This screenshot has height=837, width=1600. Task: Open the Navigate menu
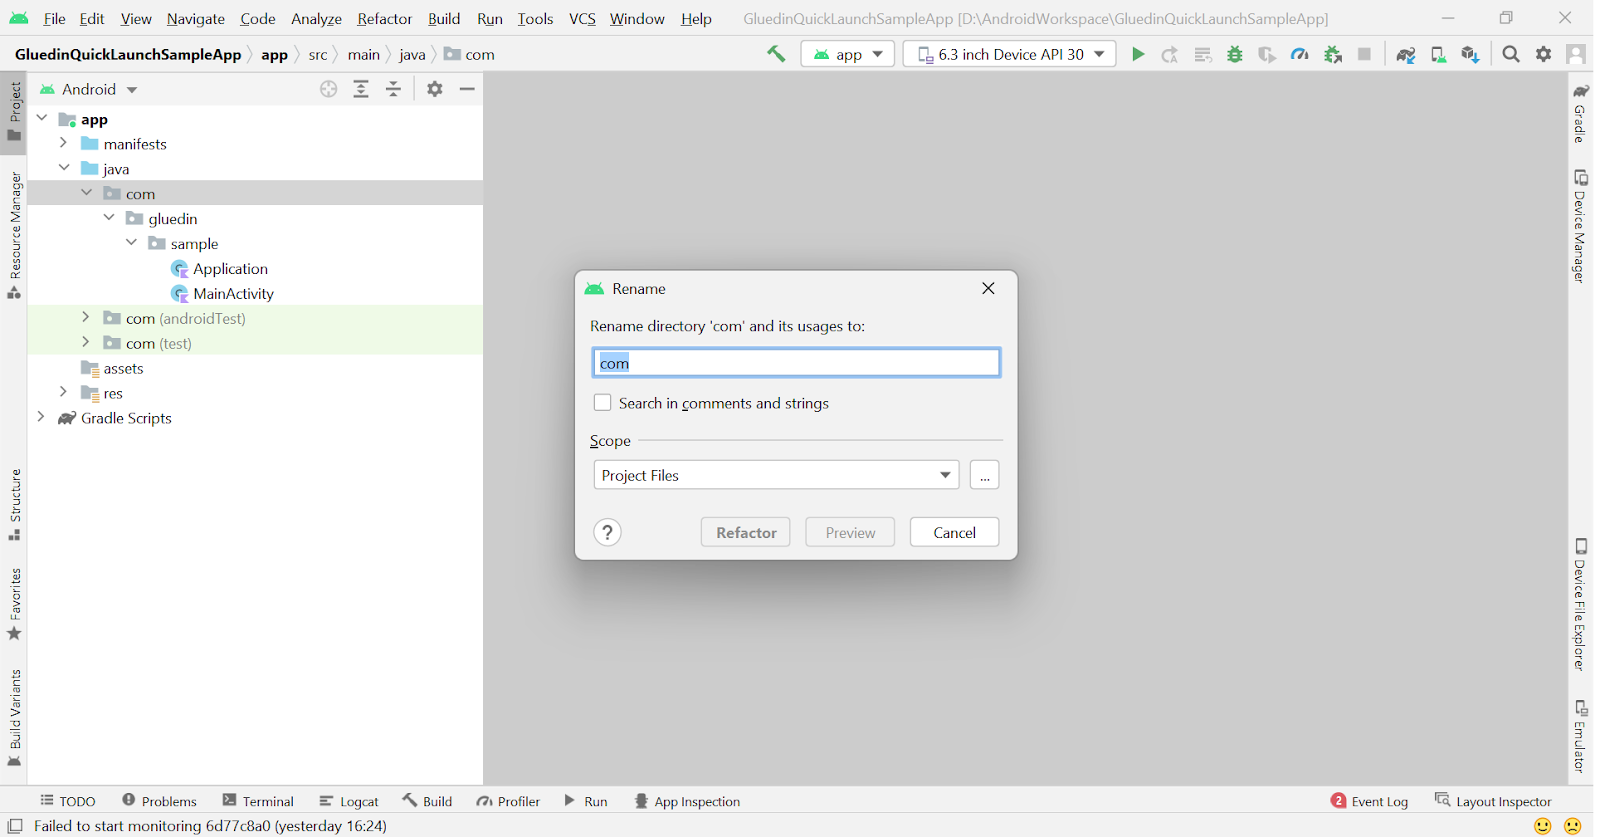tap(196, 19)
